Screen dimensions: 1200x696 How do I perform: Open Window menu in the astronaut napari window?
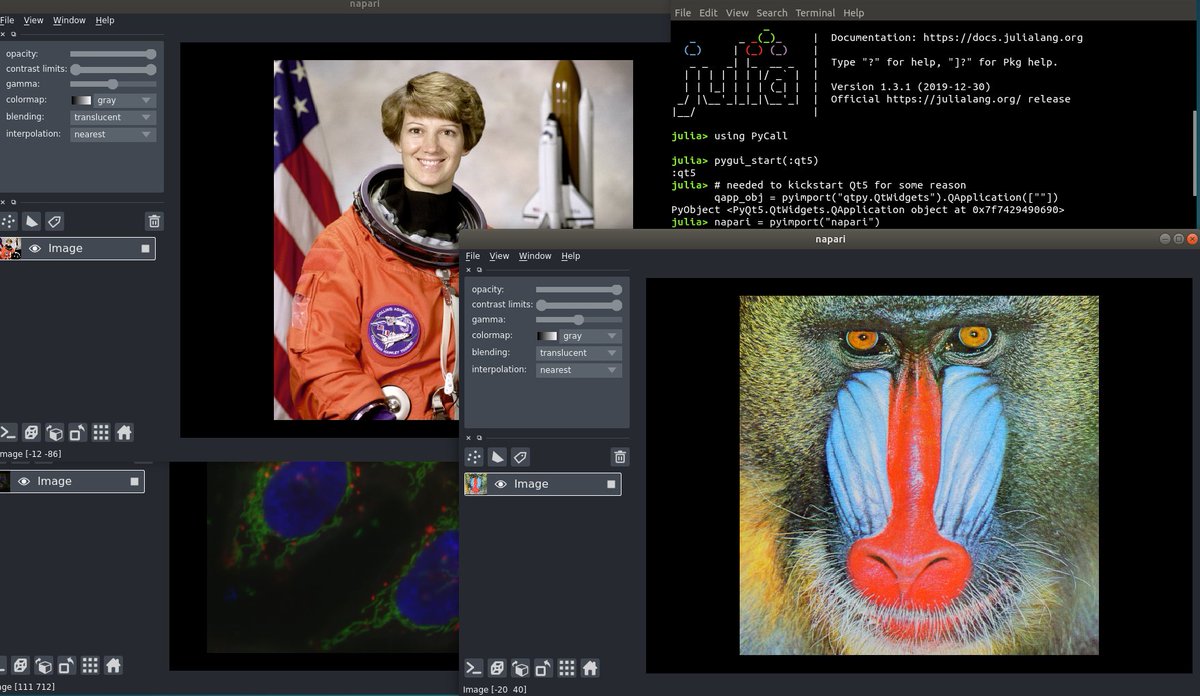click(69, 20)
